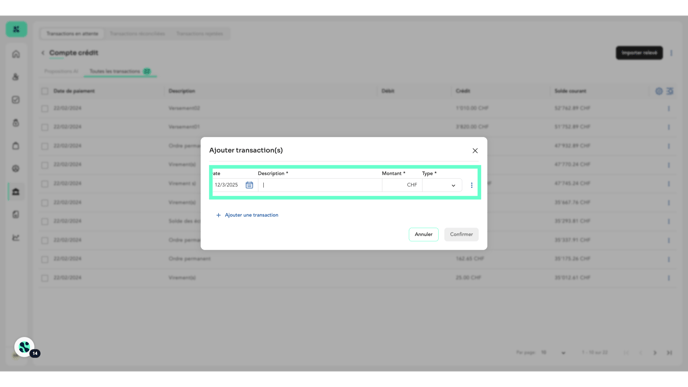Toggle the select-all checkbox in the table header

coord(45,91)
